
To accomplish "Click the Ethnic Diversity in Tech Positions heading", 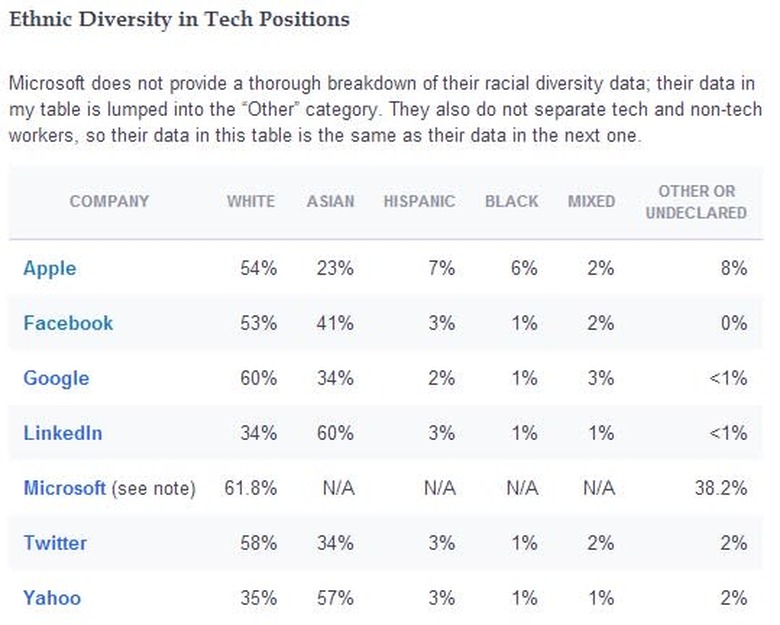I will pos(179,19).
